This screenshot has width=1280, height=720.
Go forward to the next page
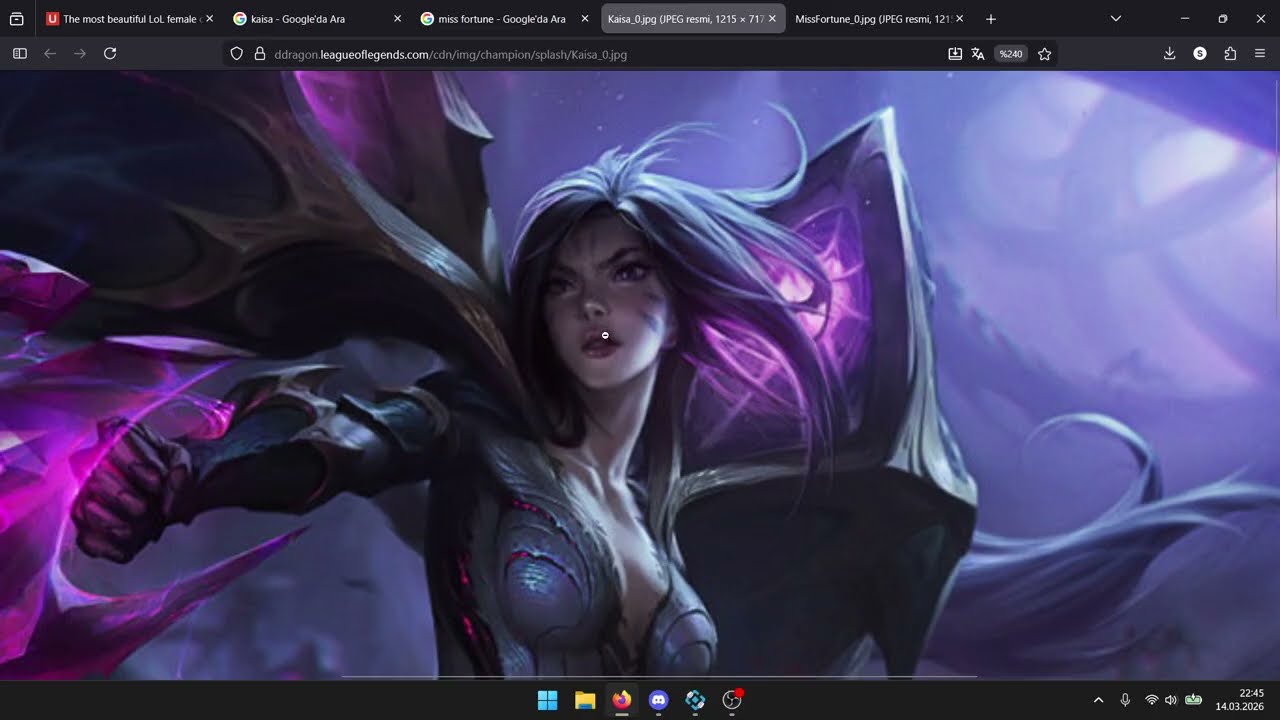coord(80,54)
